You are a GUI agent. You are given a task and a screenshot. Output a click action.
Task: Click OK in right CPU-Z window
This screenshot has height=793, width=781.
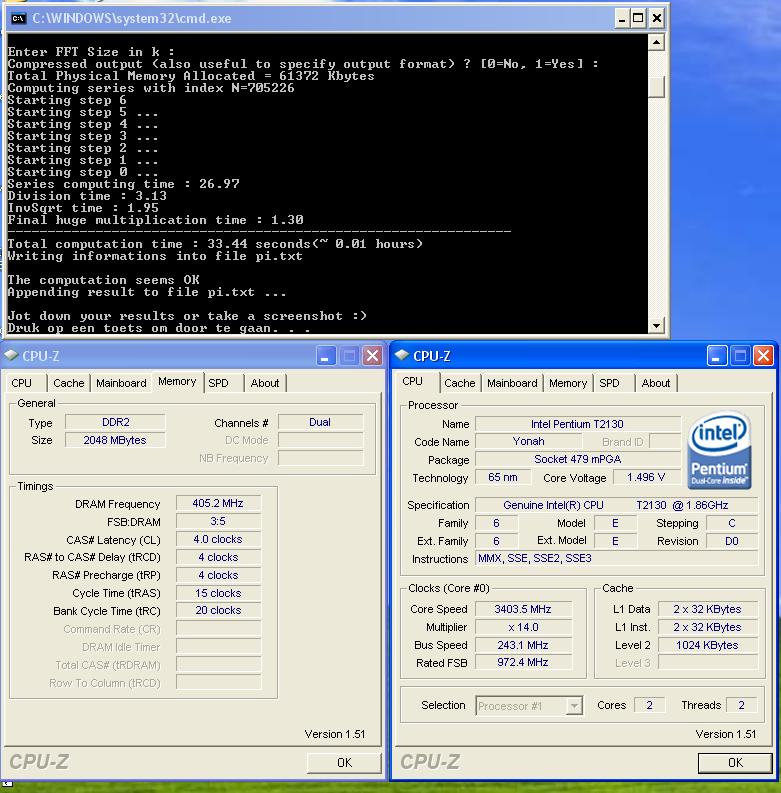coord(735,763)
